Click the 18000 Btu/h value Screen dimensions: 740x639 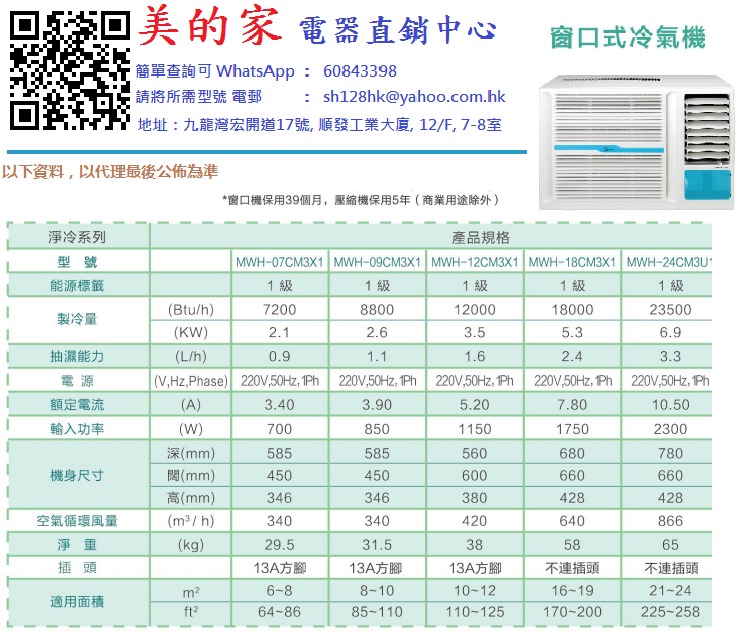[572, 310]
